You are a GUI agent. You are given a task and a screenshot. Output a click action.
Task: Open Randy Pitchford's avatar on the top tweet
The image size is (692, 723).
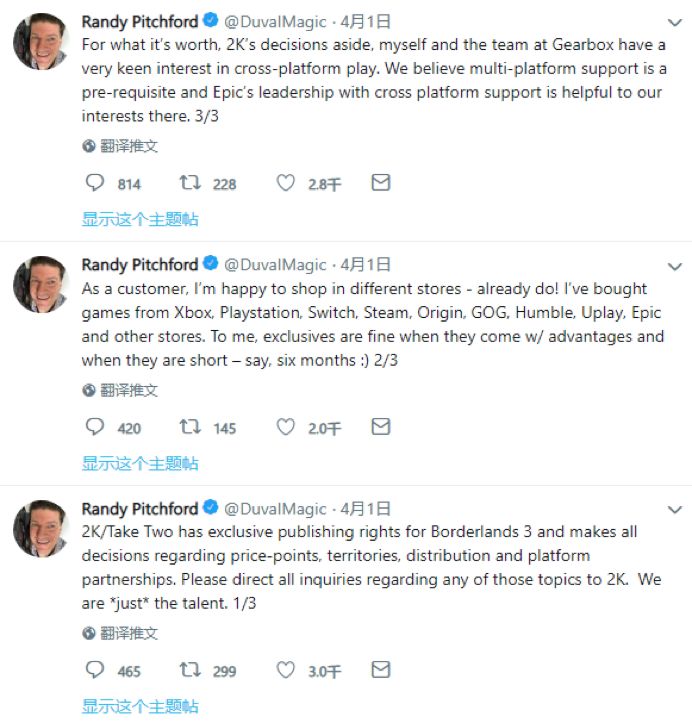point(41,41)
